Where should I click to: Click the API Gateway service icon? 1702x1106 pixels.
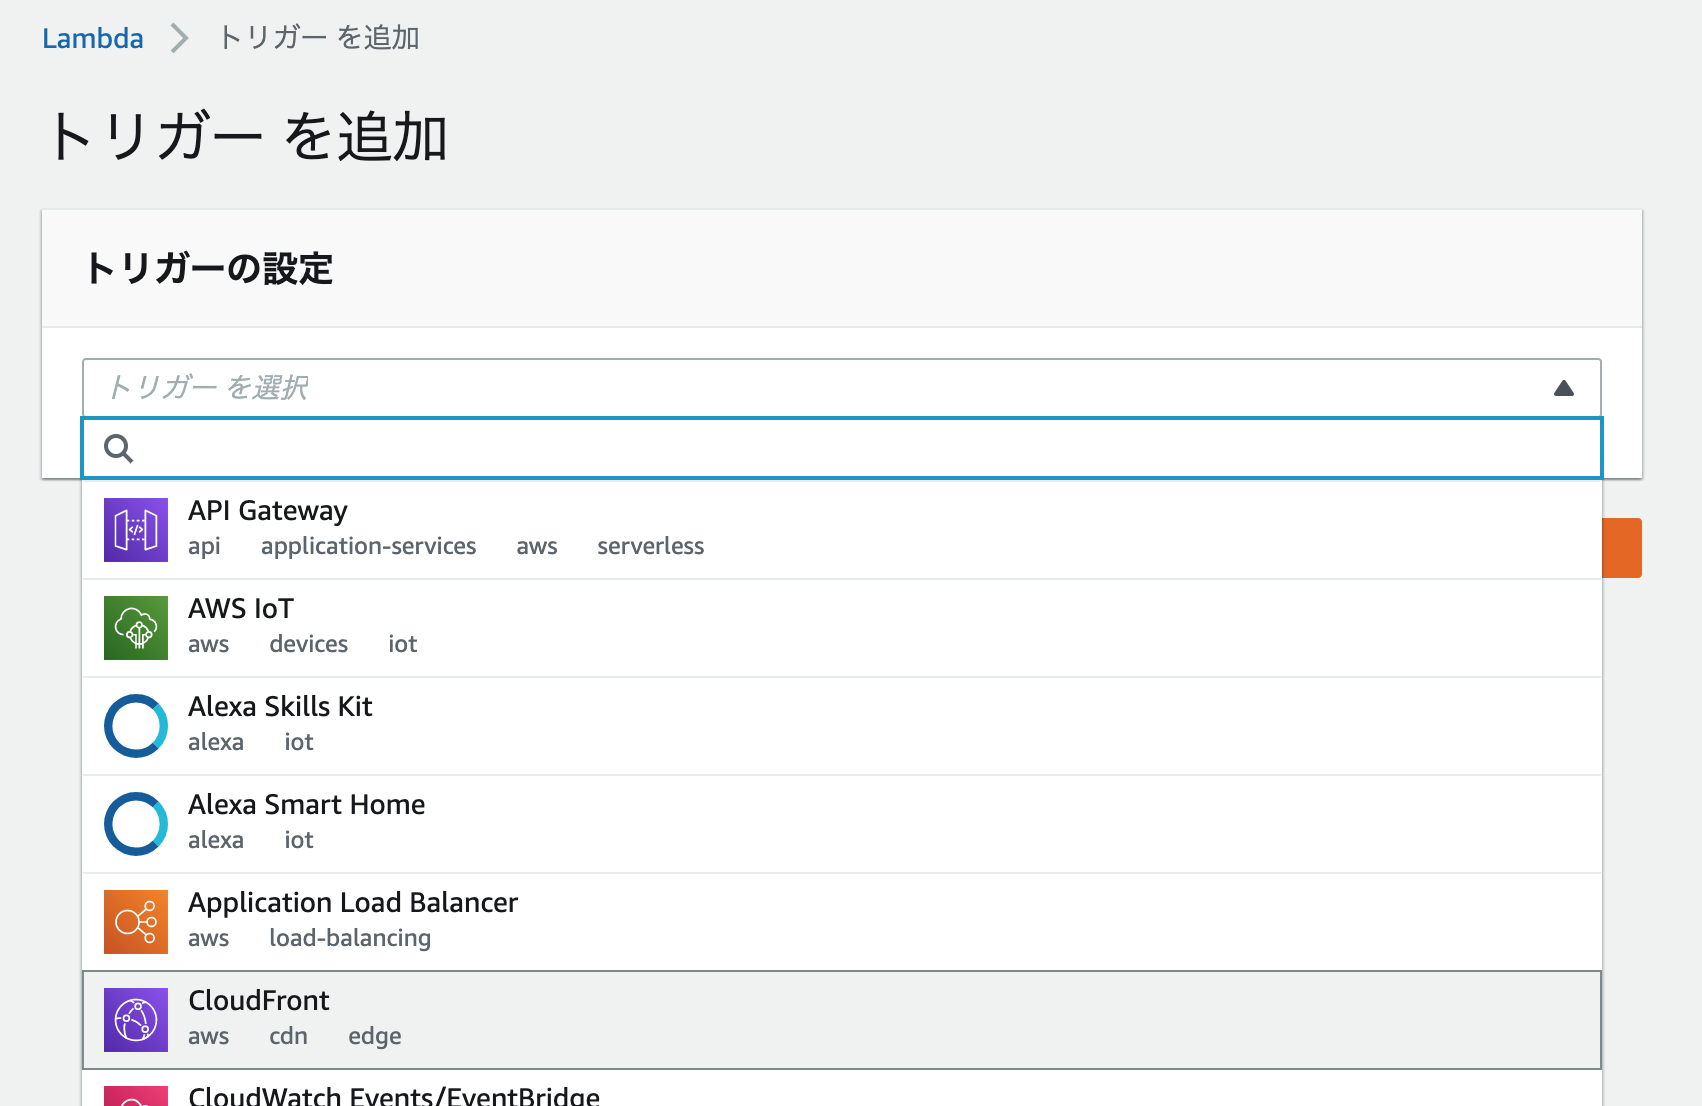tap(136, 530)
